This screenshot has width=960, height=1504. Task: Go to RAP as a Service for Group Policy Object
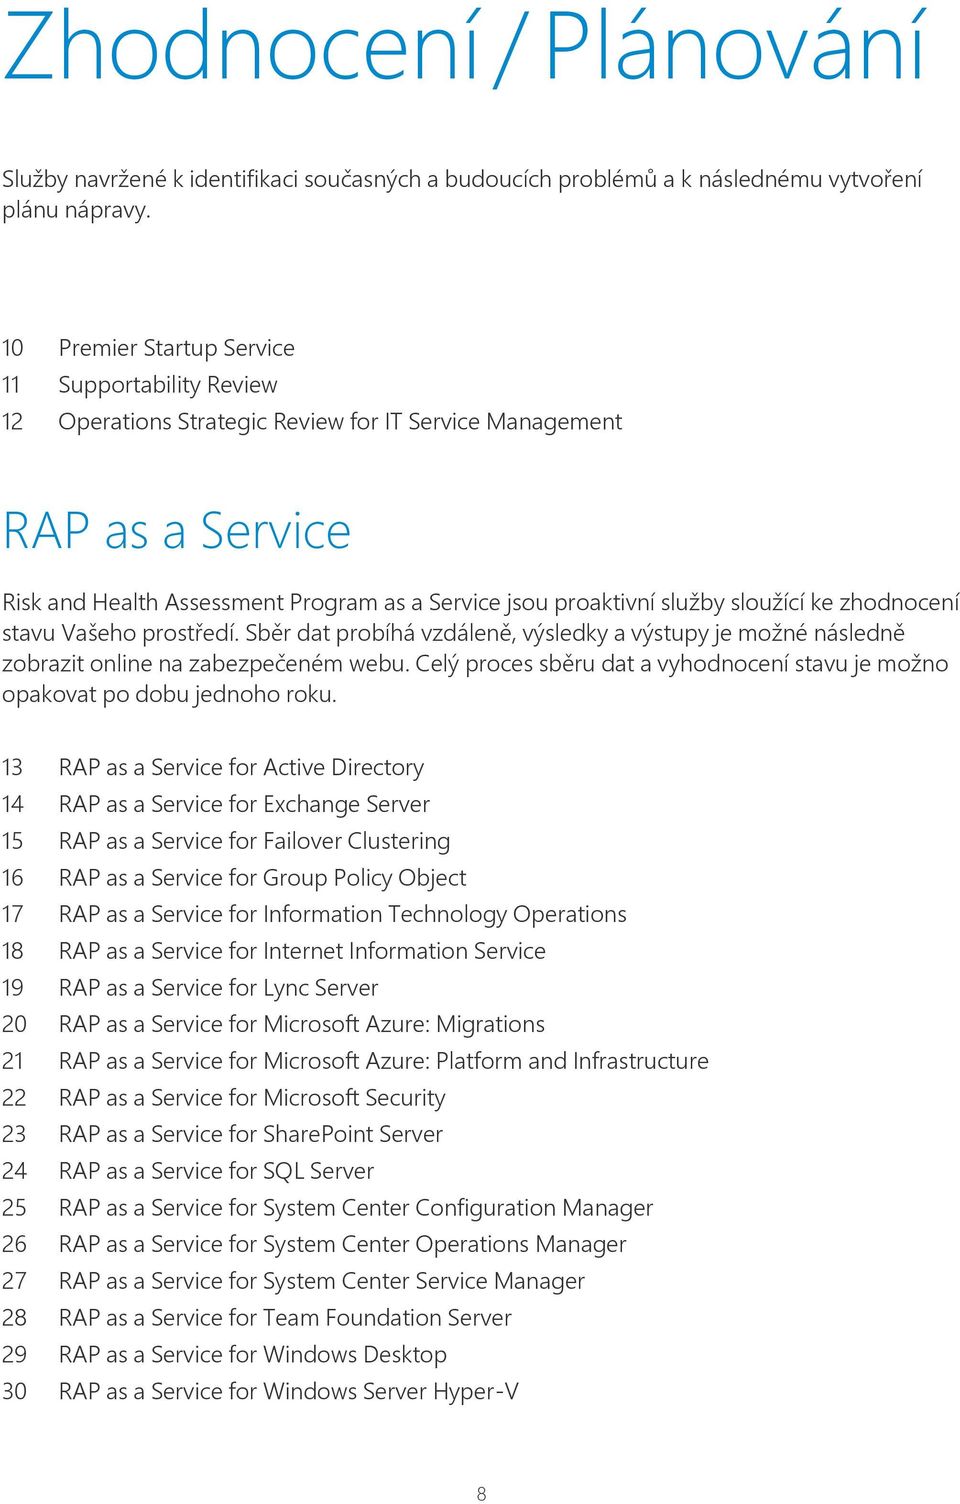[262, 878]
